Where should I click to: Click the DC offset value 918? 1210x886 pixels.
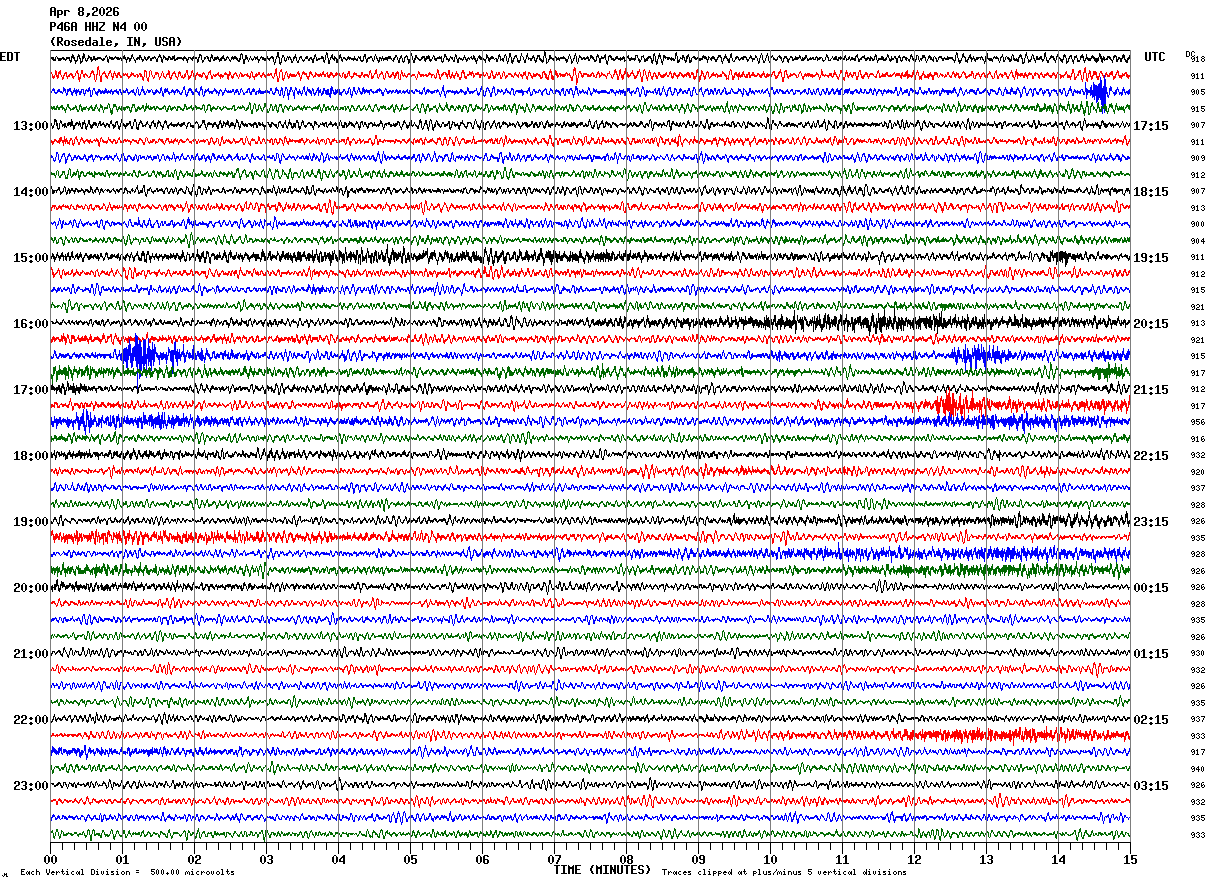(1197, 60)
